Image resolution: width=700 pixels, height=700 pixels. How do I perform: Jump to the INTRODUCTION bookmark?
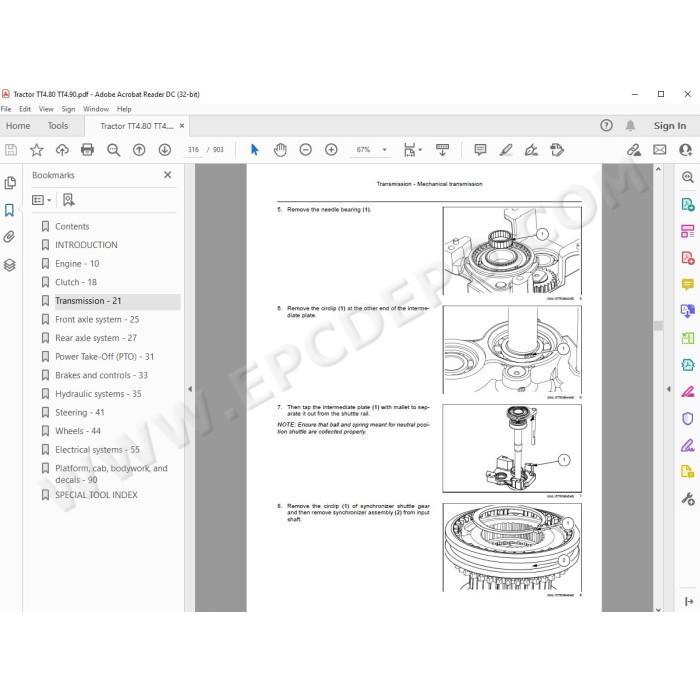tap(86, 245)
